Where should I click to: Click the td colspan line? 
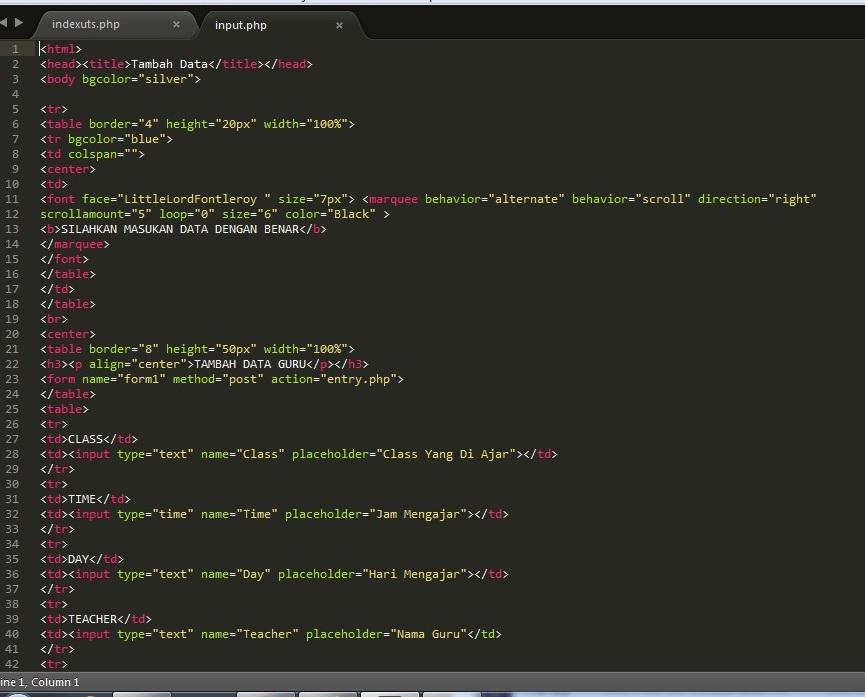point(92,154)
